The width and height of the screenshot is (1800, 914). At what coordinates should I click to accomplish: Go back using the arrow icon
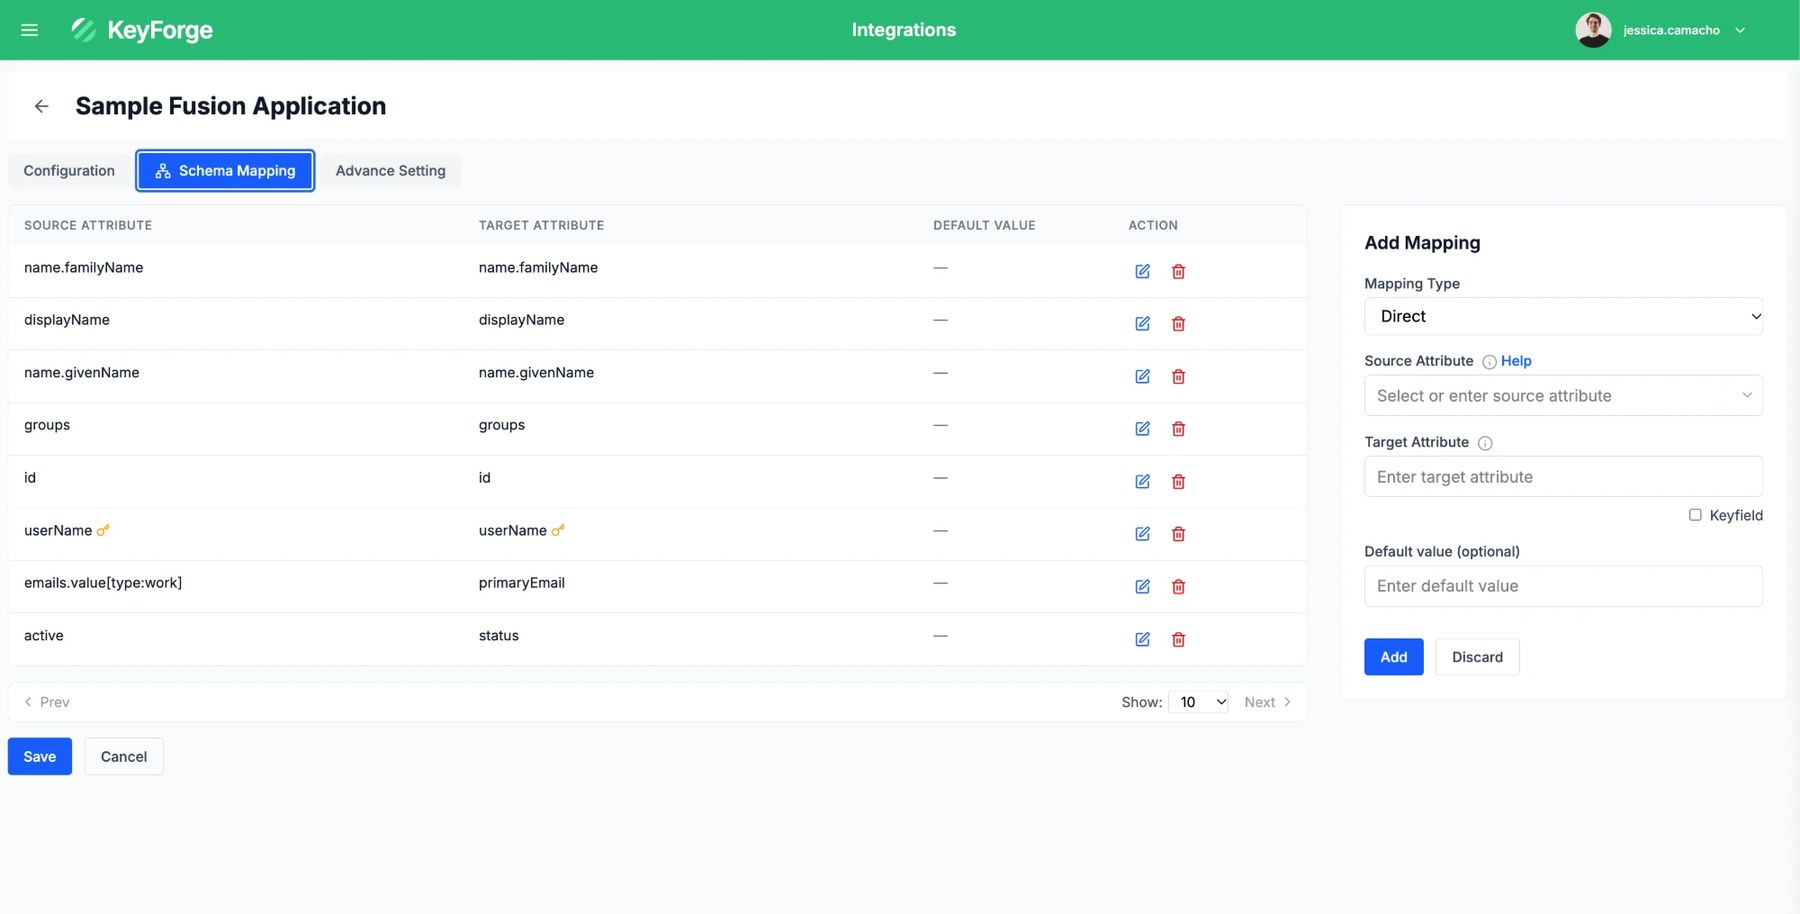pyautogui.click(x=41, y=106)
